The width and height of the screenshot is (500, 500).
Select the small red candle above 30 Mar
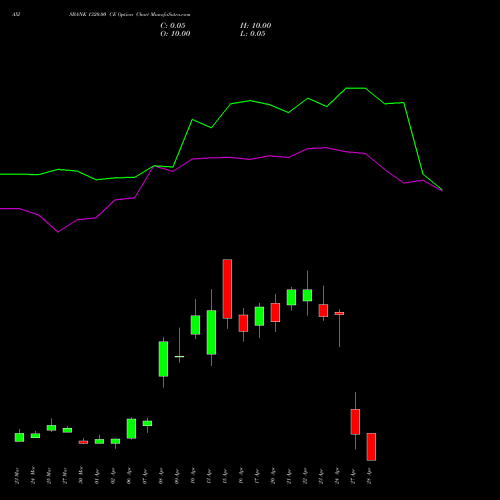83,442
